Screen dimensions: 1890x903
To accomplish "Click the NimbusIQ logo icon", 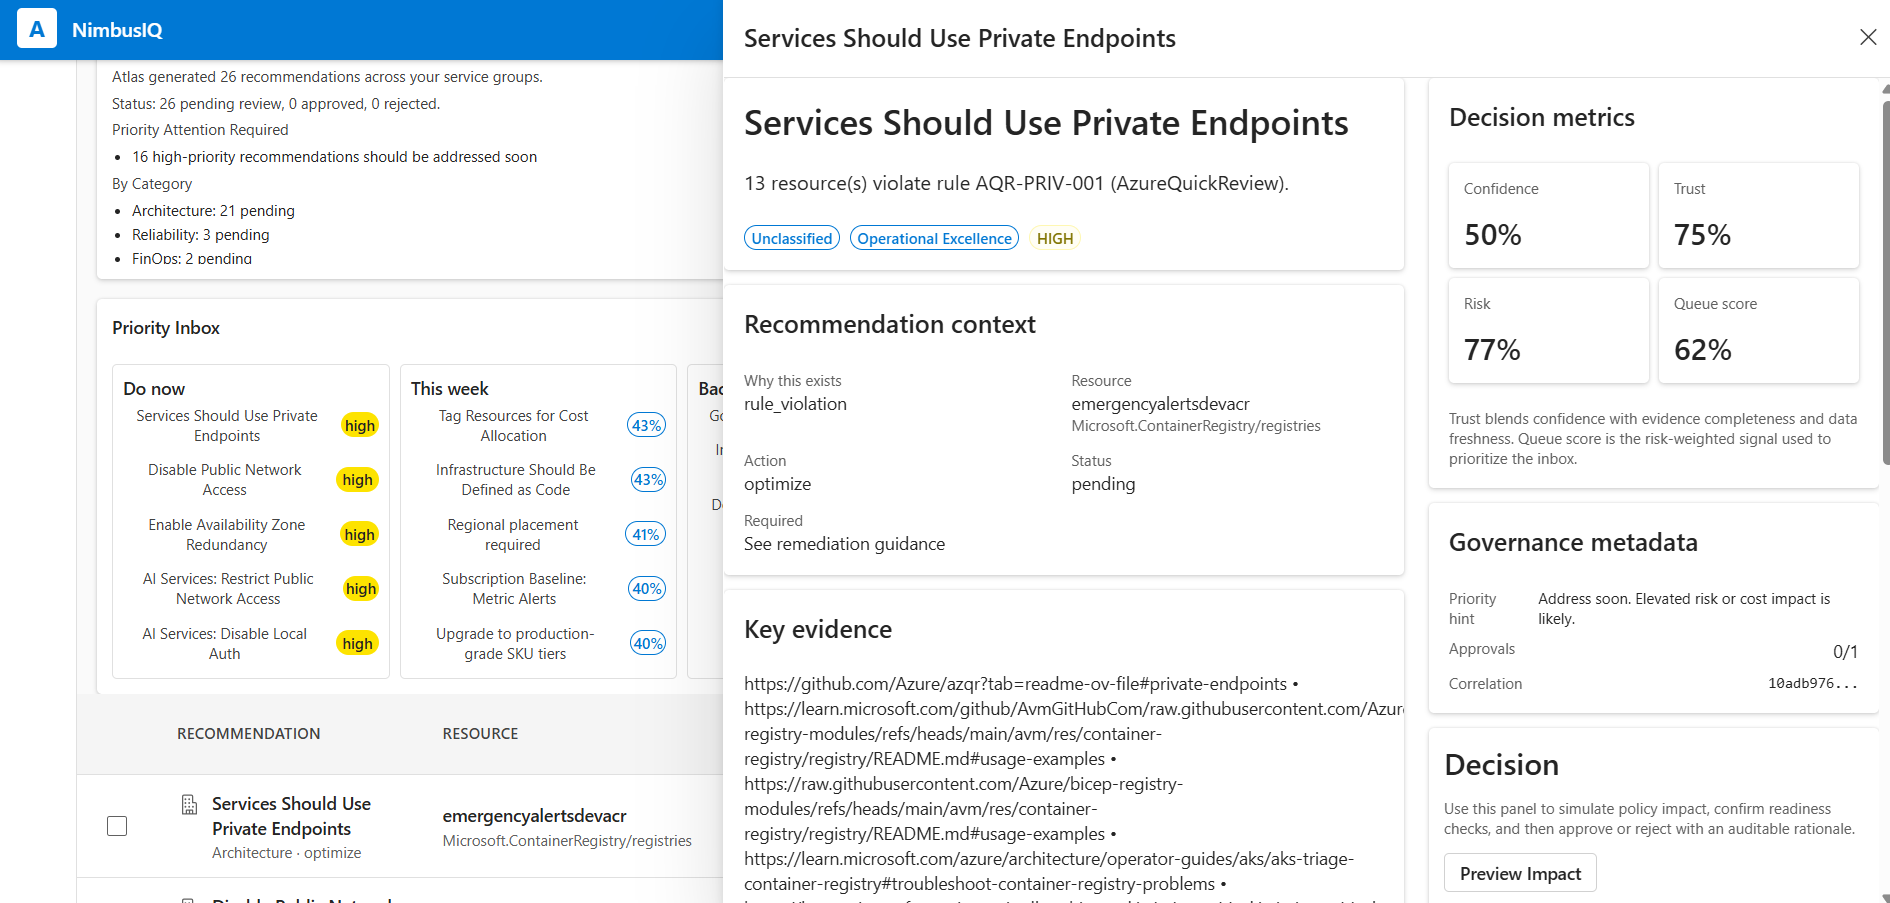I will tap(37, 30).
